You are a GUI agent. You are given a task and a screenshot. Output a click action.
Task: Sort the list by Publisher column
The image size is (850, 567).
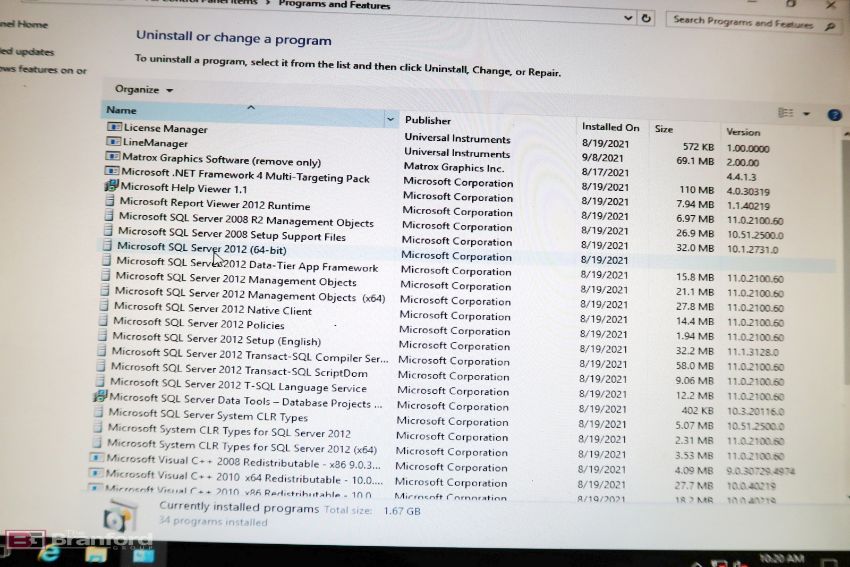[428, 120]
